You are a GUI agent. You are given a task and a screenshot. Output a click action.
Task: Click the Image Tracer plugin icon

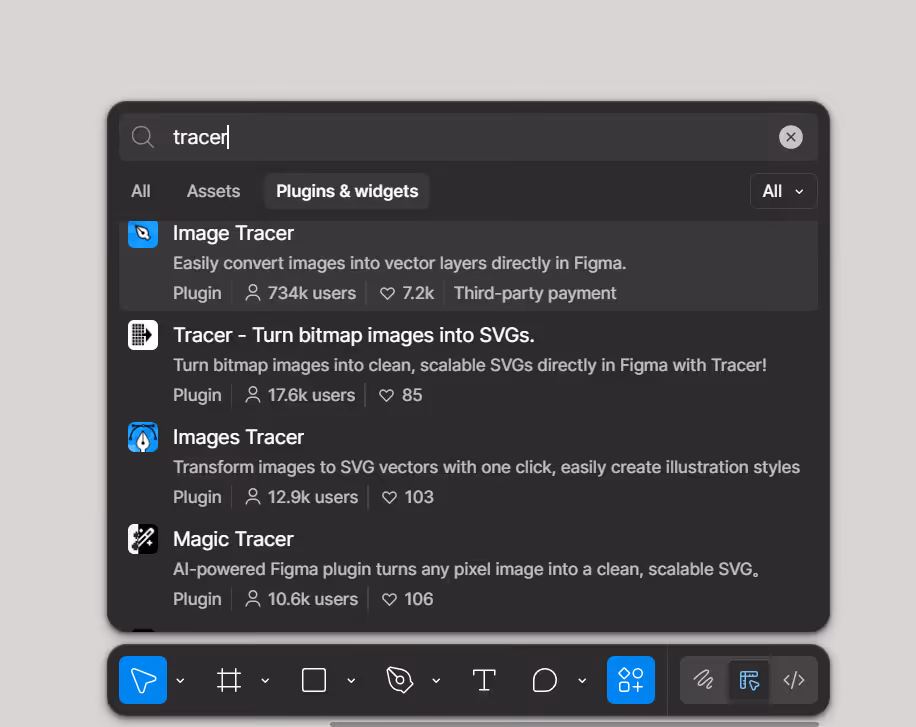[x=143, y=234]
